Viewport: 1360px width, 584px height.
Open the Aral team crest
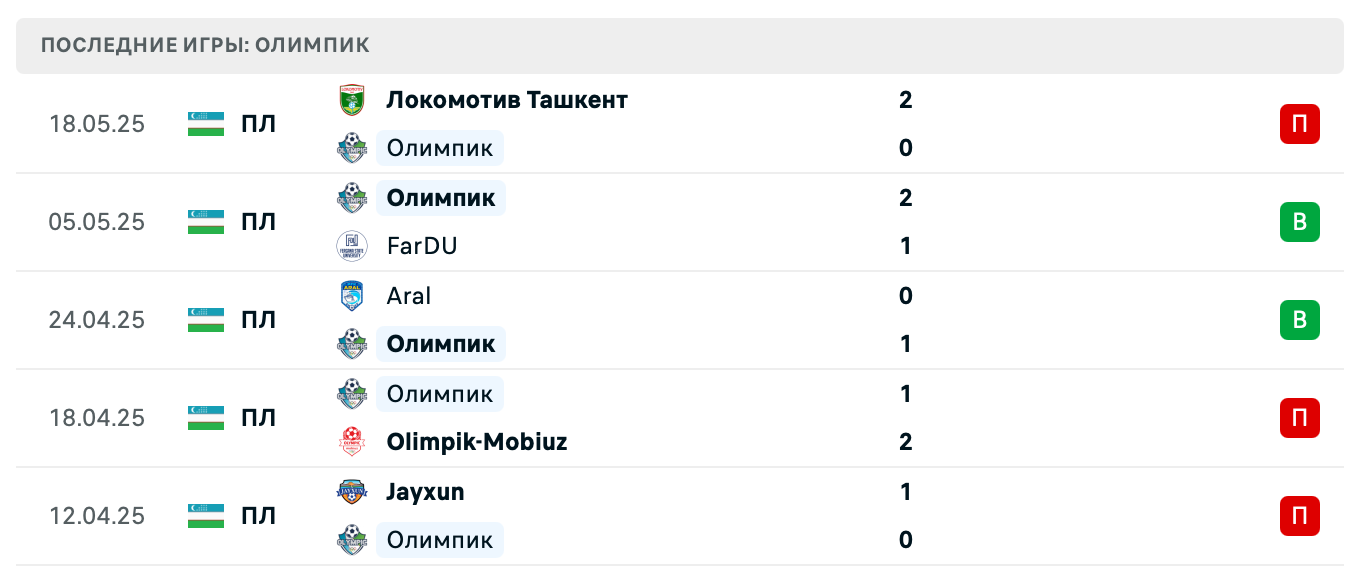351,296
